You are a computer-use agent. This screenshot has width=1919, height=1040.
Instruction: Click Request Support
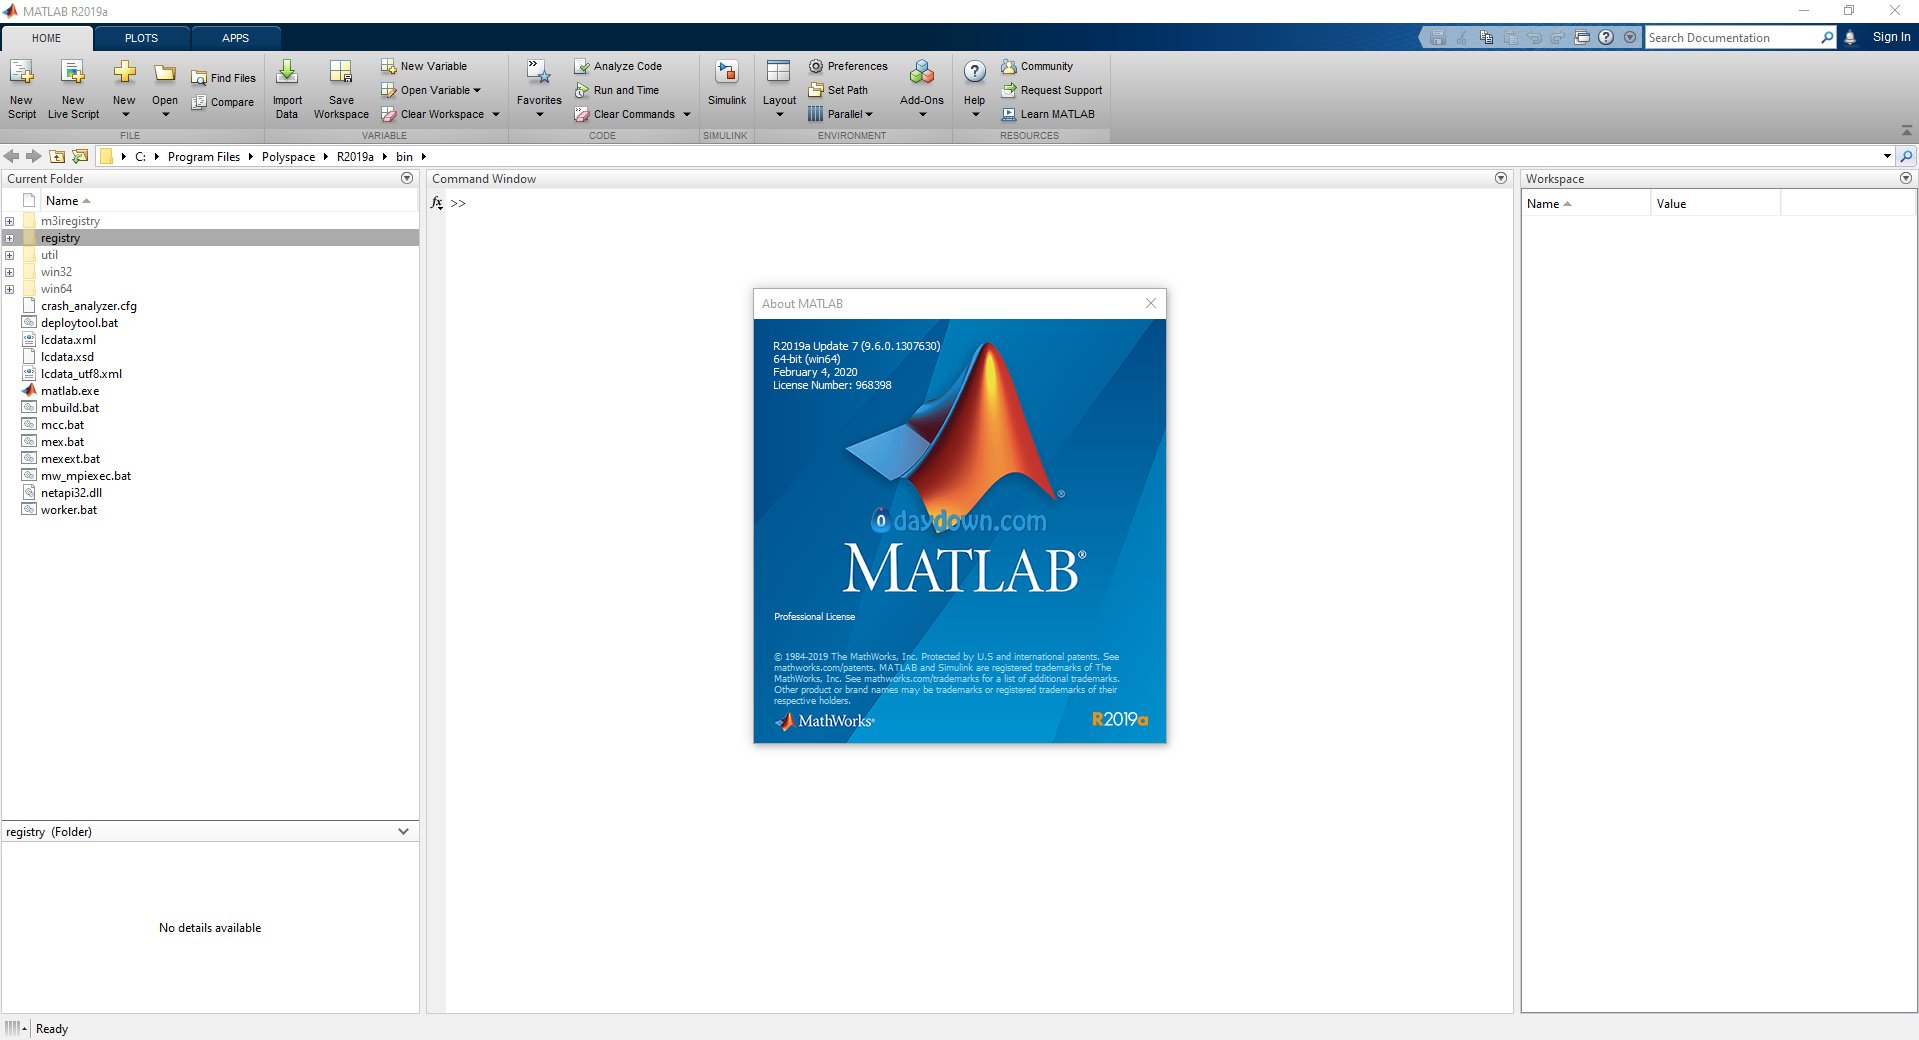point(1051,90)
